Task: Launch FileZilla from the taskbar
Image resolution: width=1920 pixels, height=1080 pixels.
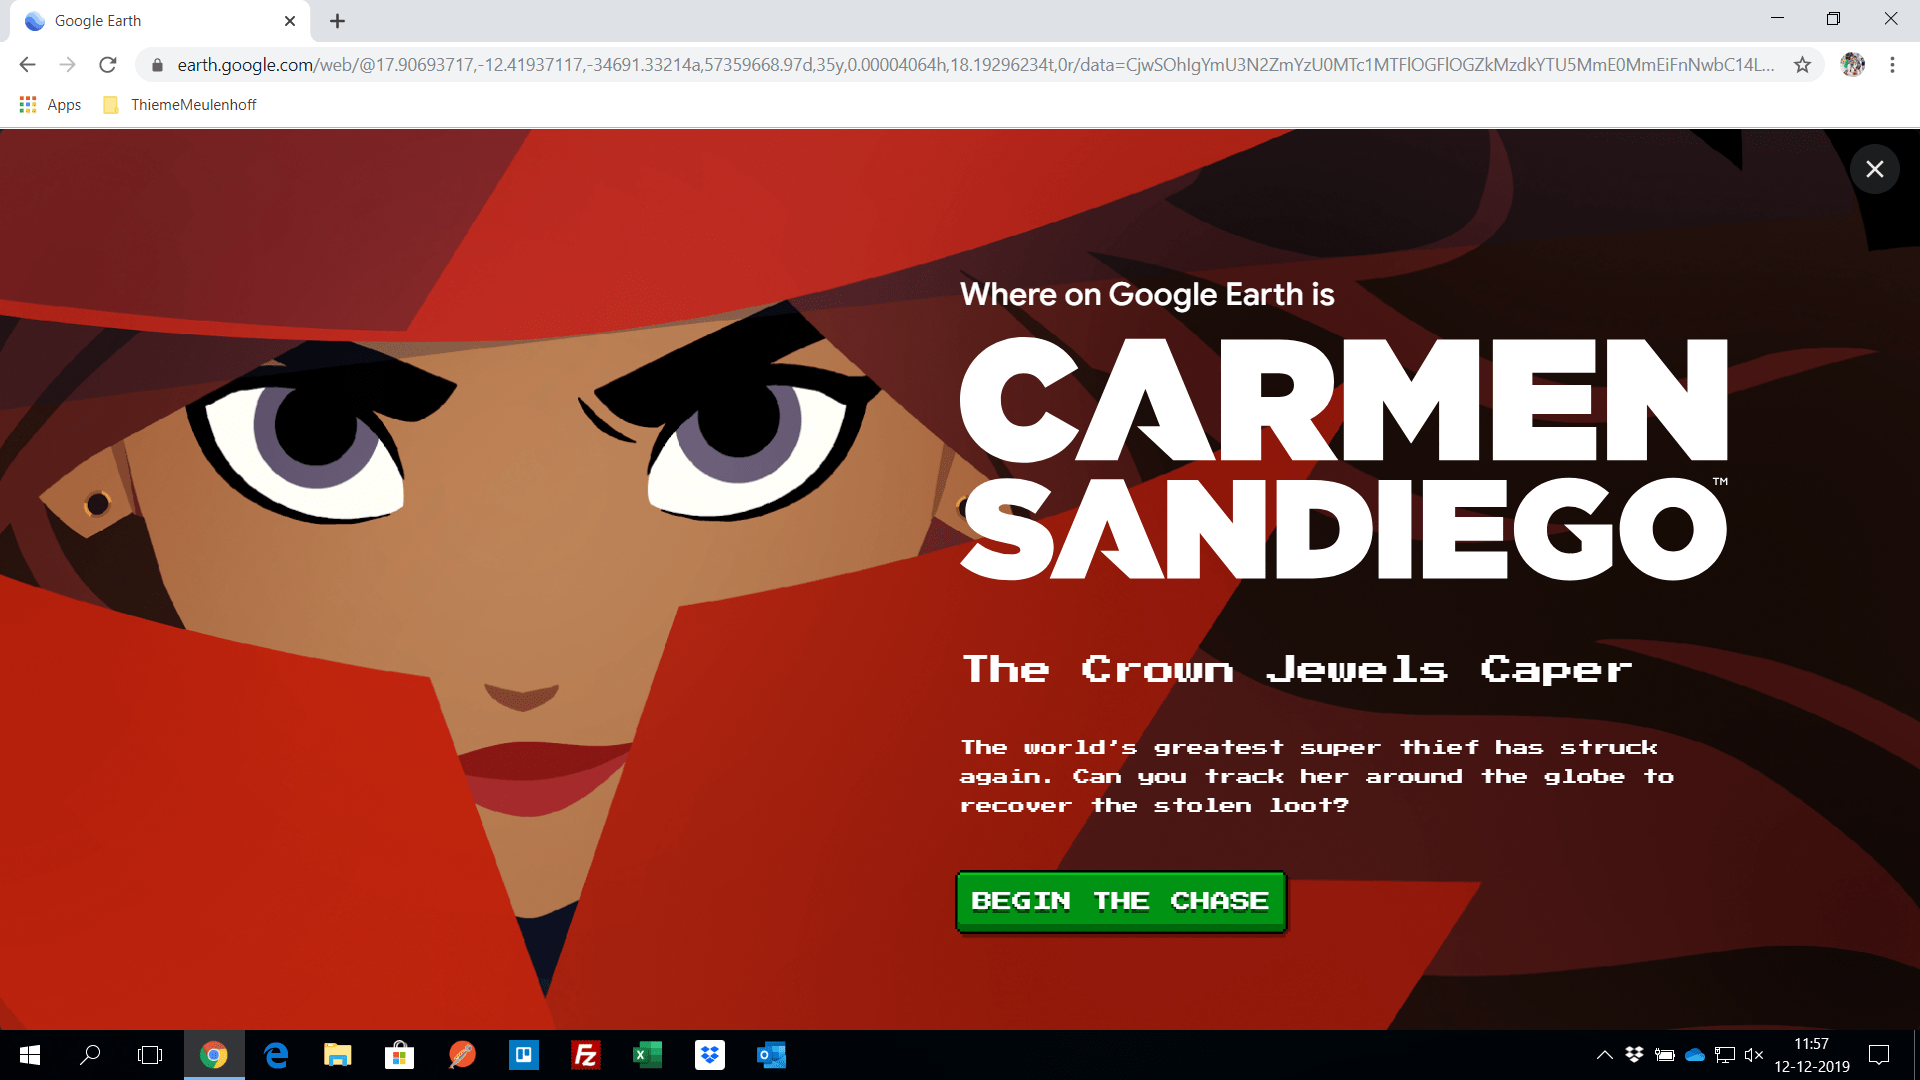Action: point(586,1055)
